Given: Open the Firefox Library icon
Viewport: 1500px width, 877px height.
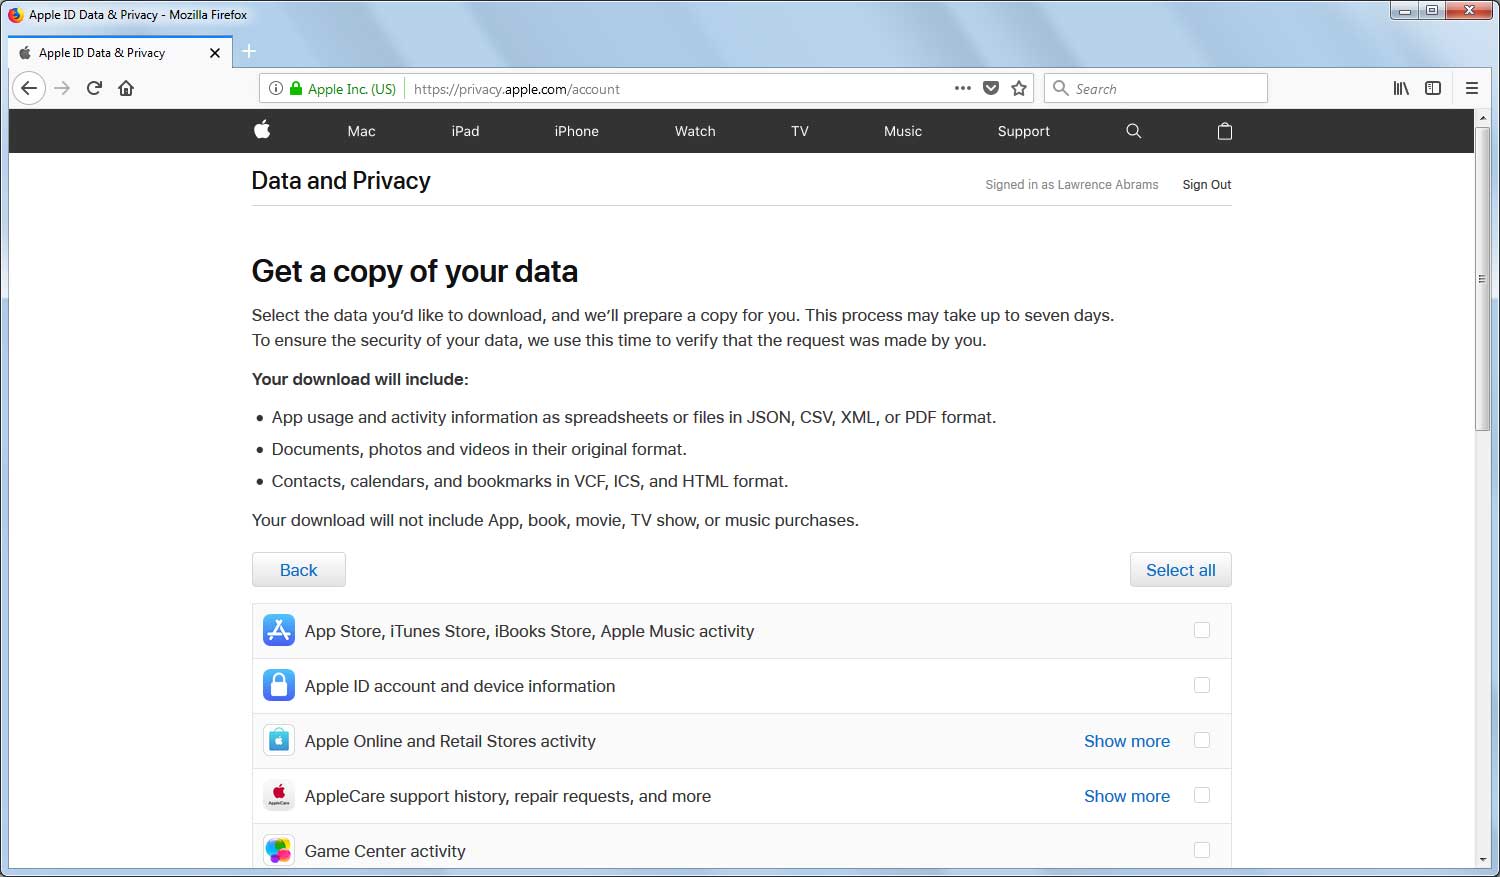Looking at the screenshot, I should (x=1401, y=88).
